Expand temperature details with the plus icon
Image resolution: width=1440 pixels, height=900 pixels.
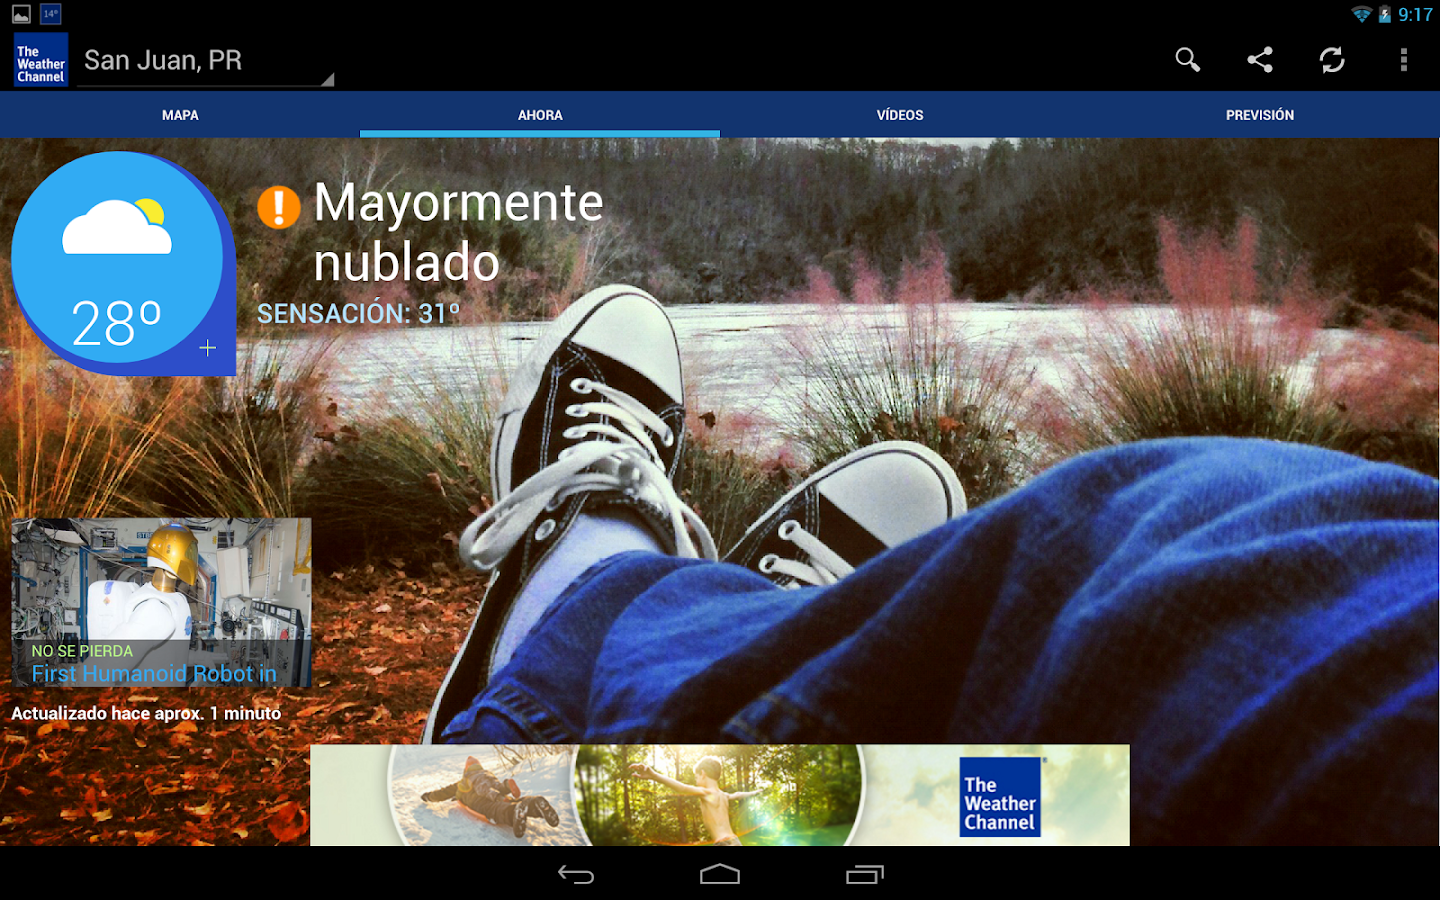point(208,348)
